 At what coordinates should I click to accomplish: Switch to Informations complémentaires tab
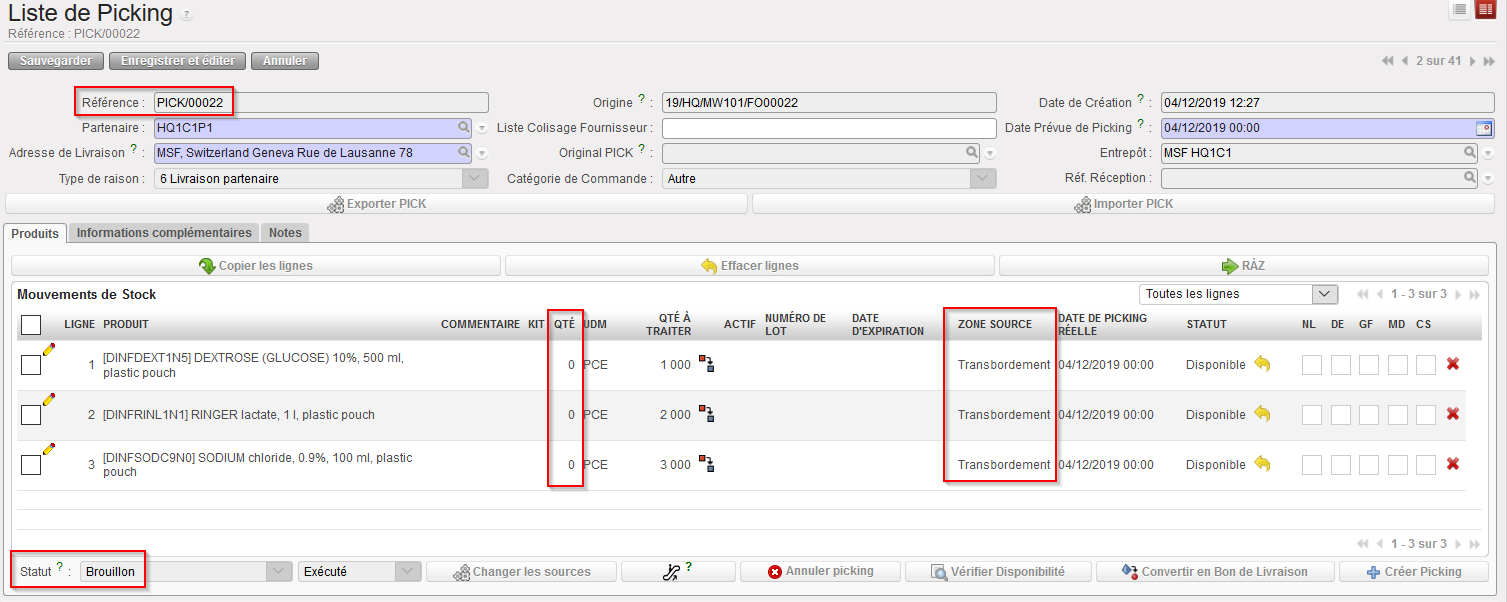pyautogui.click(x=164, y=233)
